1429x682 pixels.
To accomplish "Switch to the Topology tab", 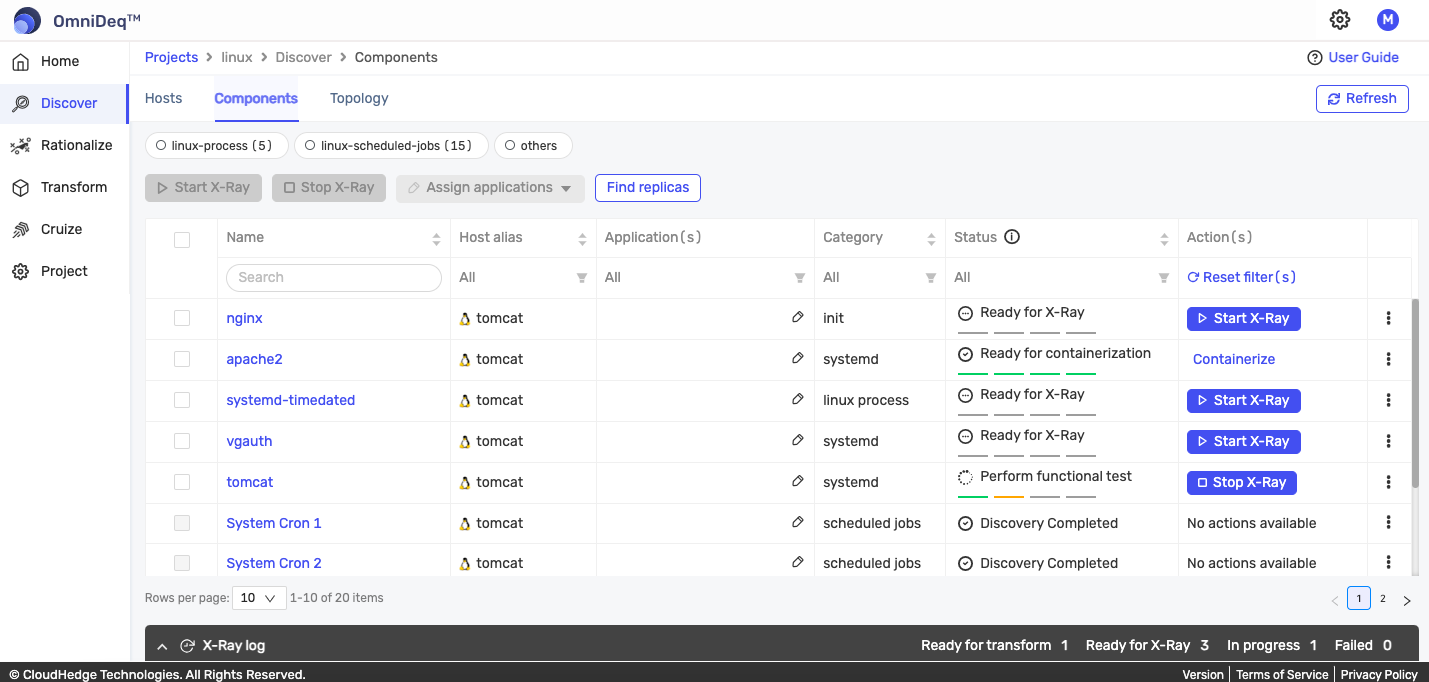I will tap(359, 98).
